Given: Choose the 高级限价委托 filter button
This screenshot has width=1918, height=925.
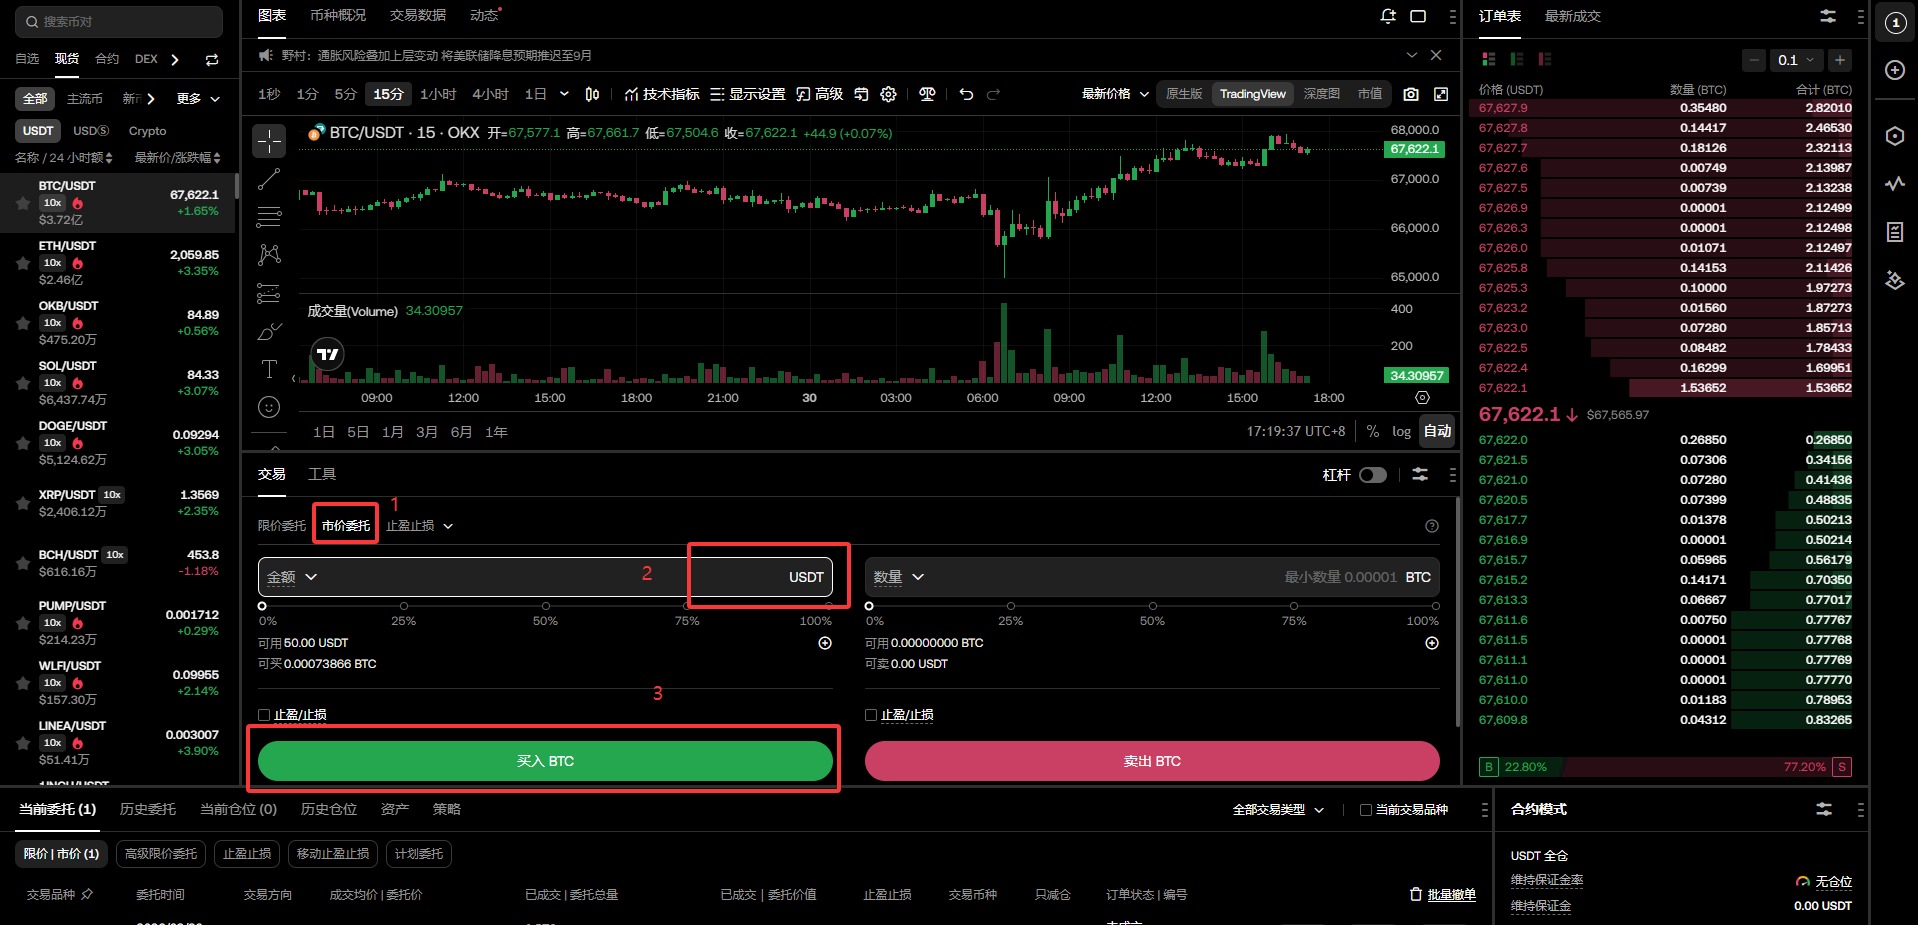Looking at the screenshot, I should tap(161, 854).
